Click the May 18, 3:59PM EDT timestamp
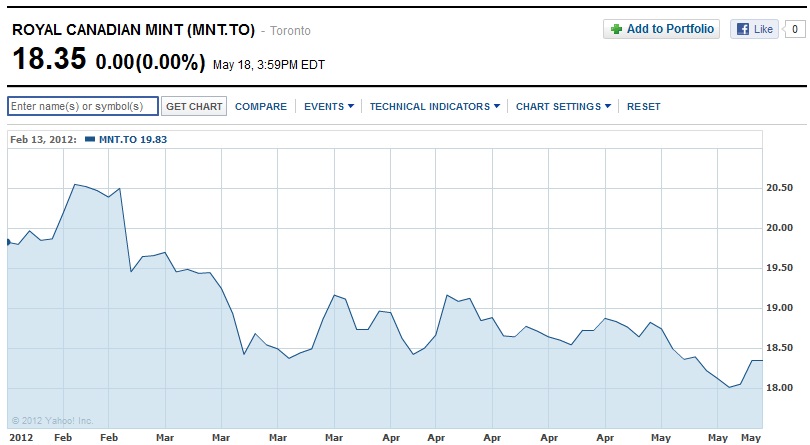The height and width of the screenshot is (445, 810). click(269, 65)
